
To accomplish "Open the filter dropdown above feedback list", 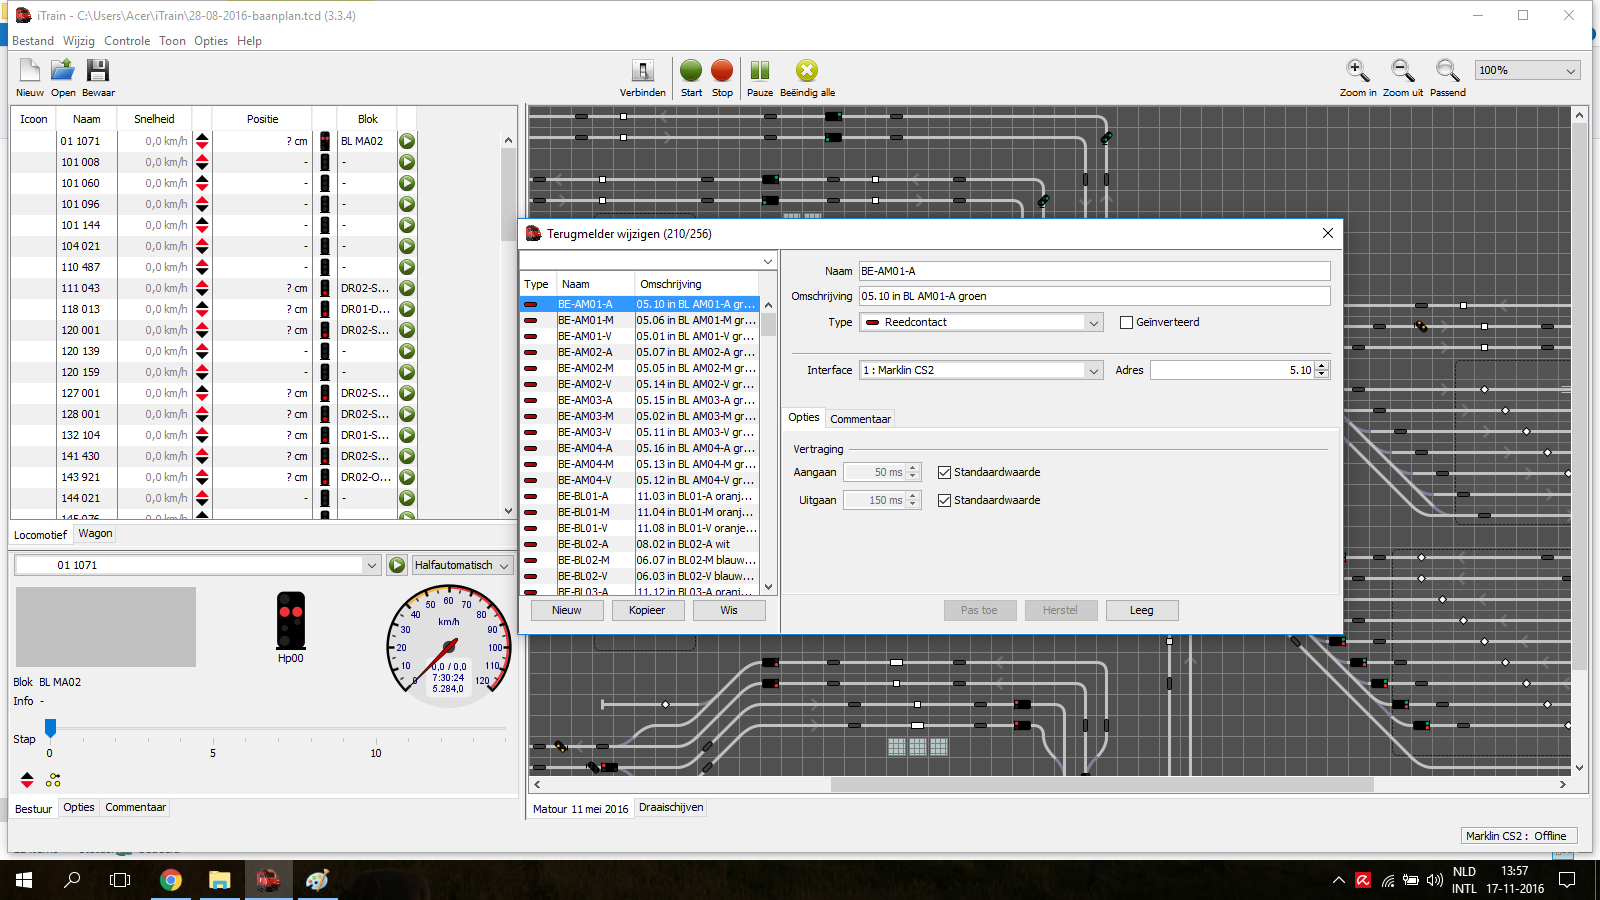I will tap(768, 261).
